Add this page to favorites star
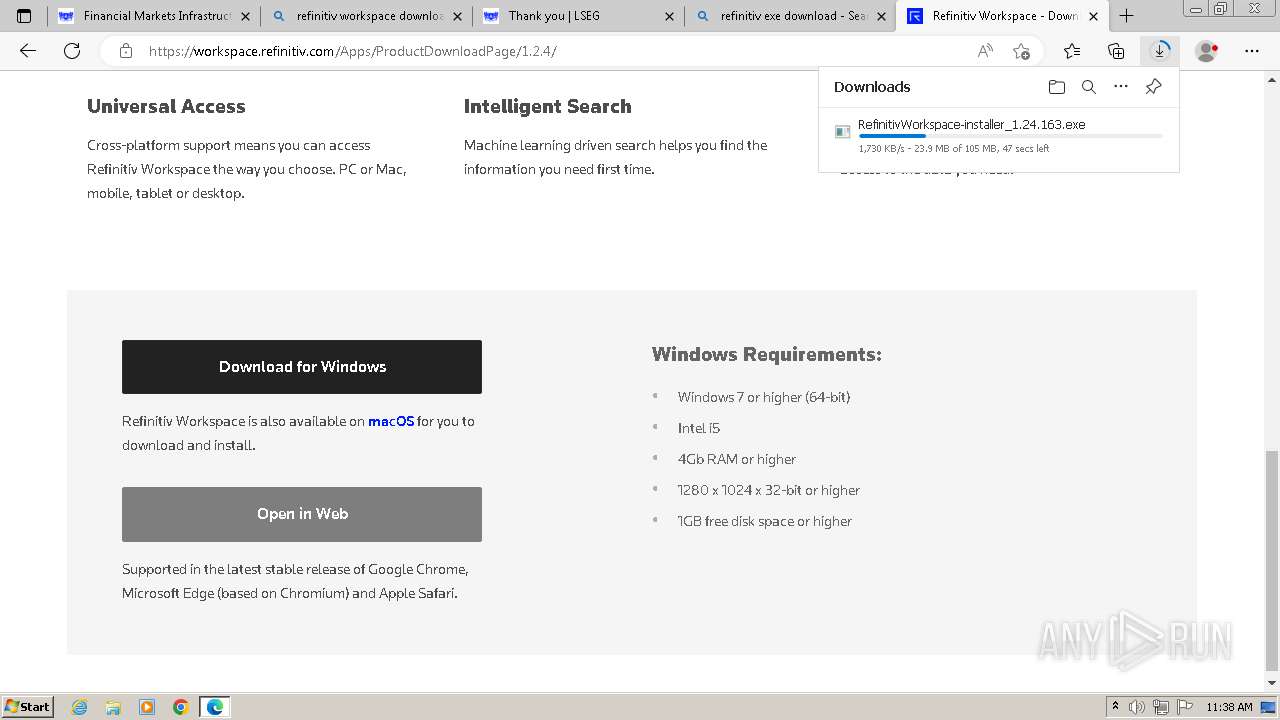The image size is (1280, 720). pyautogui.click(x=1021, y=51)
